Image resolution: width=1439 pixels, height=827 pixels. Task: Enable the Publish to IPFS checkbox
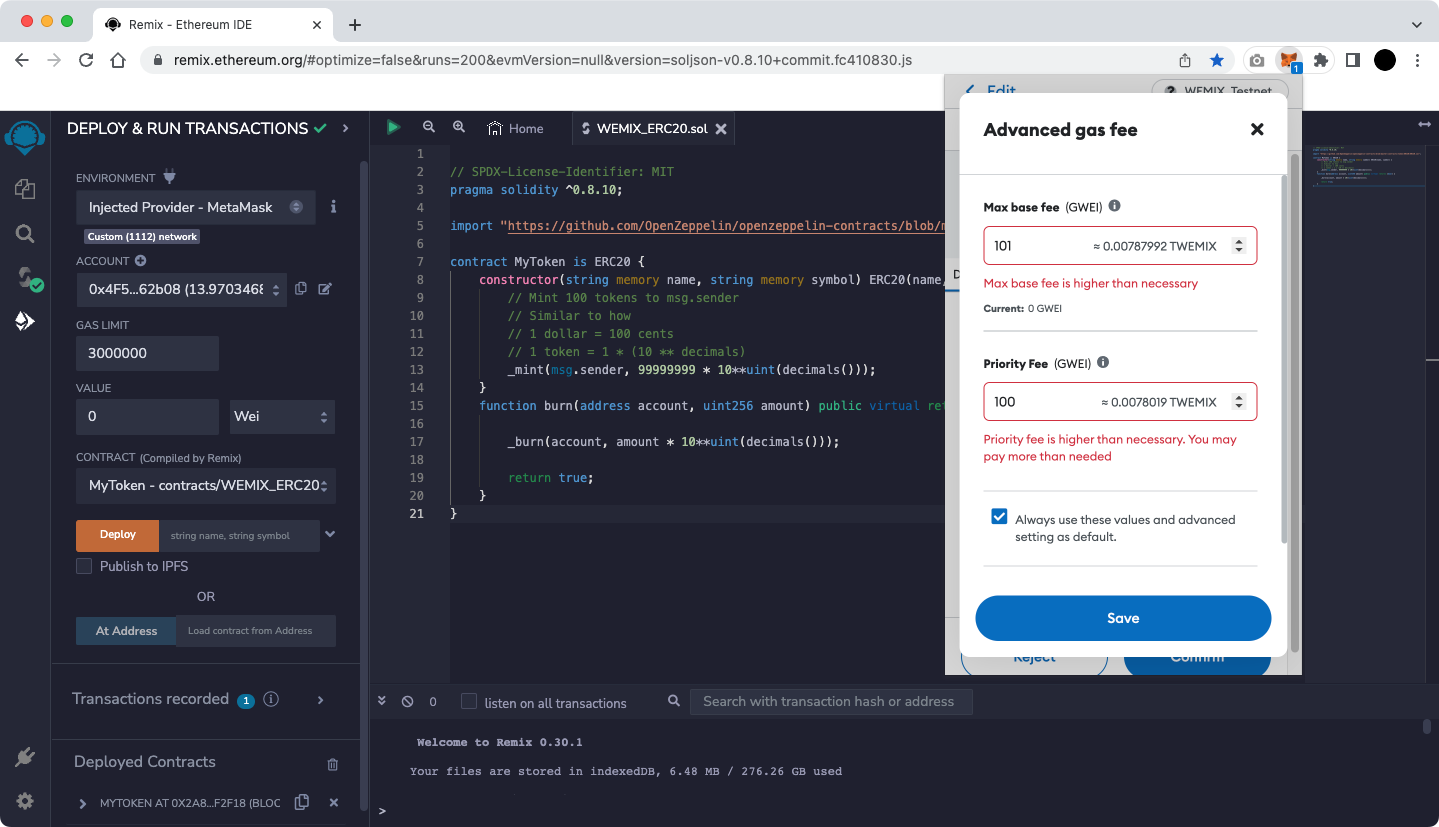pyautogui.click(x=84, y=566)
